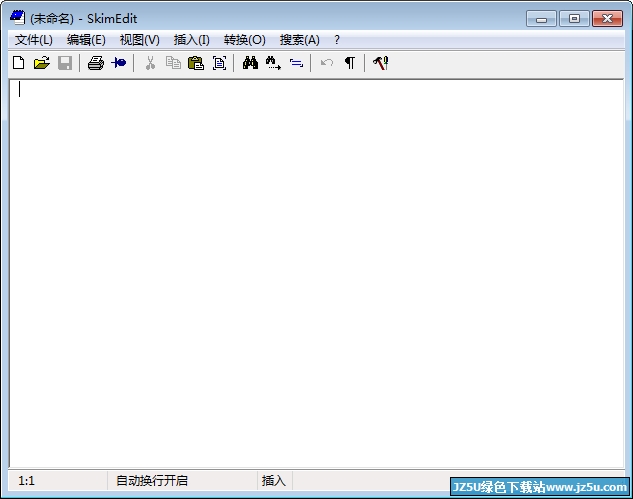Image resolution: width=633 pixels, height=499 pixels.
Task: Select all text with the bracketed document icon
Action: 219,63
